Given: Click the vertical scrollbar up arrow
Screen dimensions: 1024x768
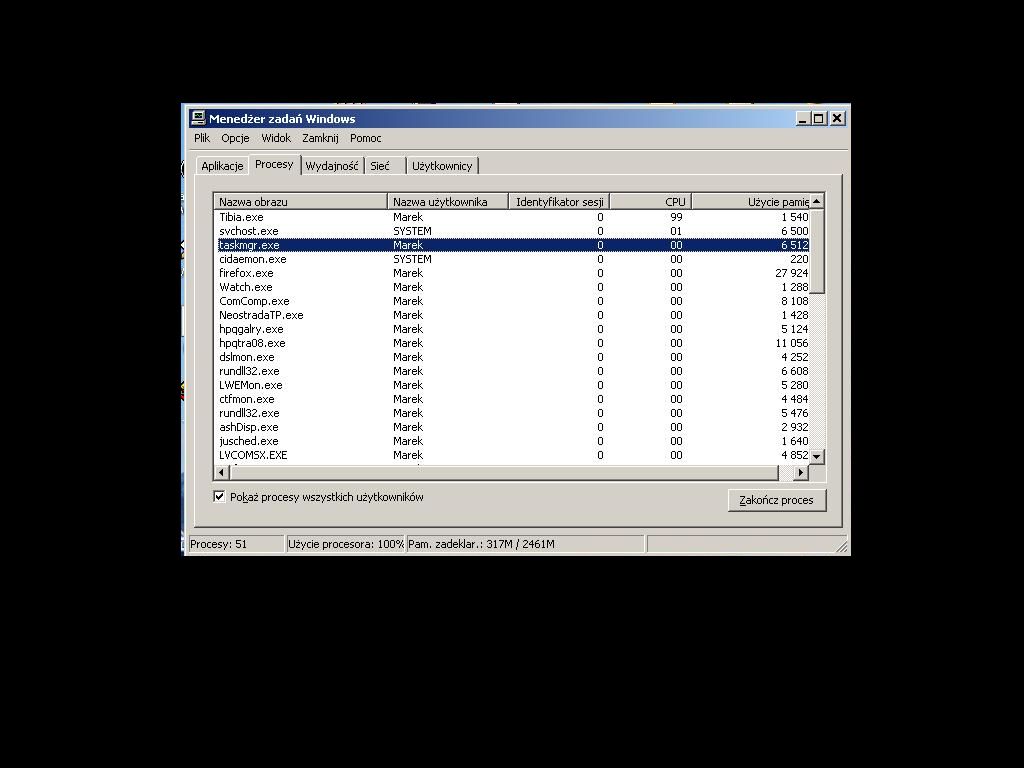Looking at the screenshot, I should tap(816, 201).
